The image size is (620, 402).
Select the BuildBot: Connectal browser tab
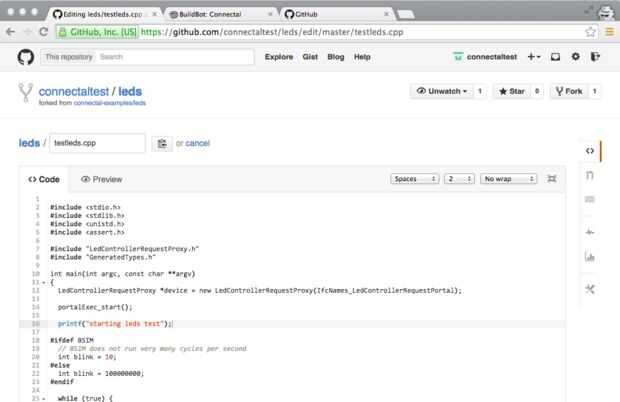click(220, 14)
